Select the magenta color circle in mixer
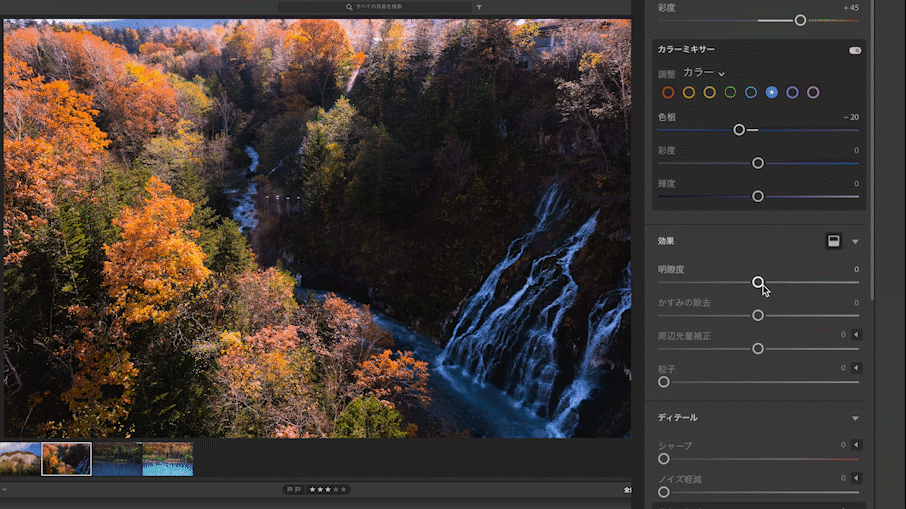 pos(813,92)
